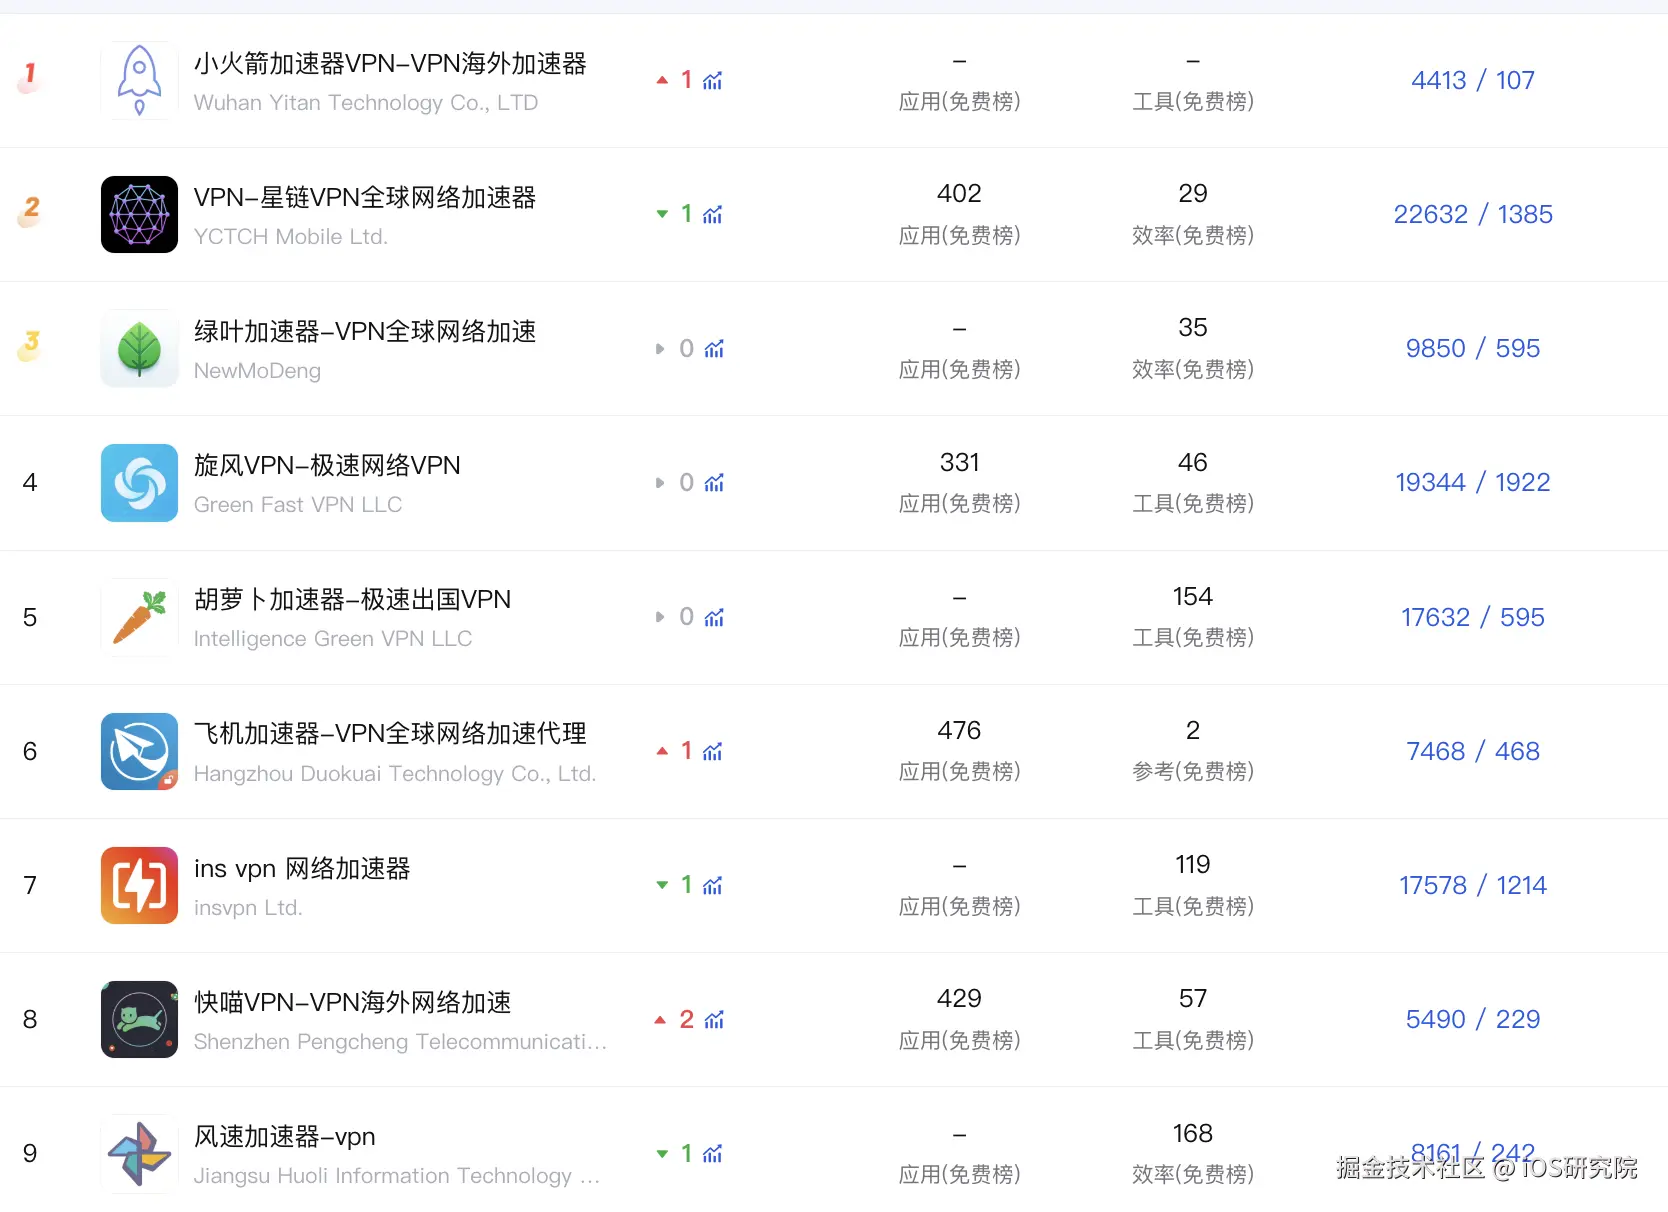View rank trend chart for 绿叶加速器
The image size is (1668, 1212).
pos(713,348)
